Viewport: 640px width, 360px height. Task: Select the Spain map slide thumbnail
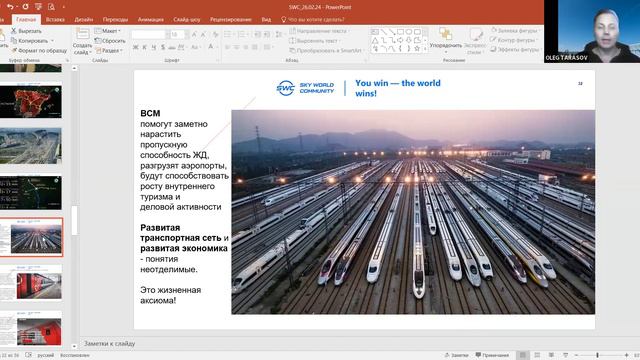pyautogui.click(x=31, y=101)
